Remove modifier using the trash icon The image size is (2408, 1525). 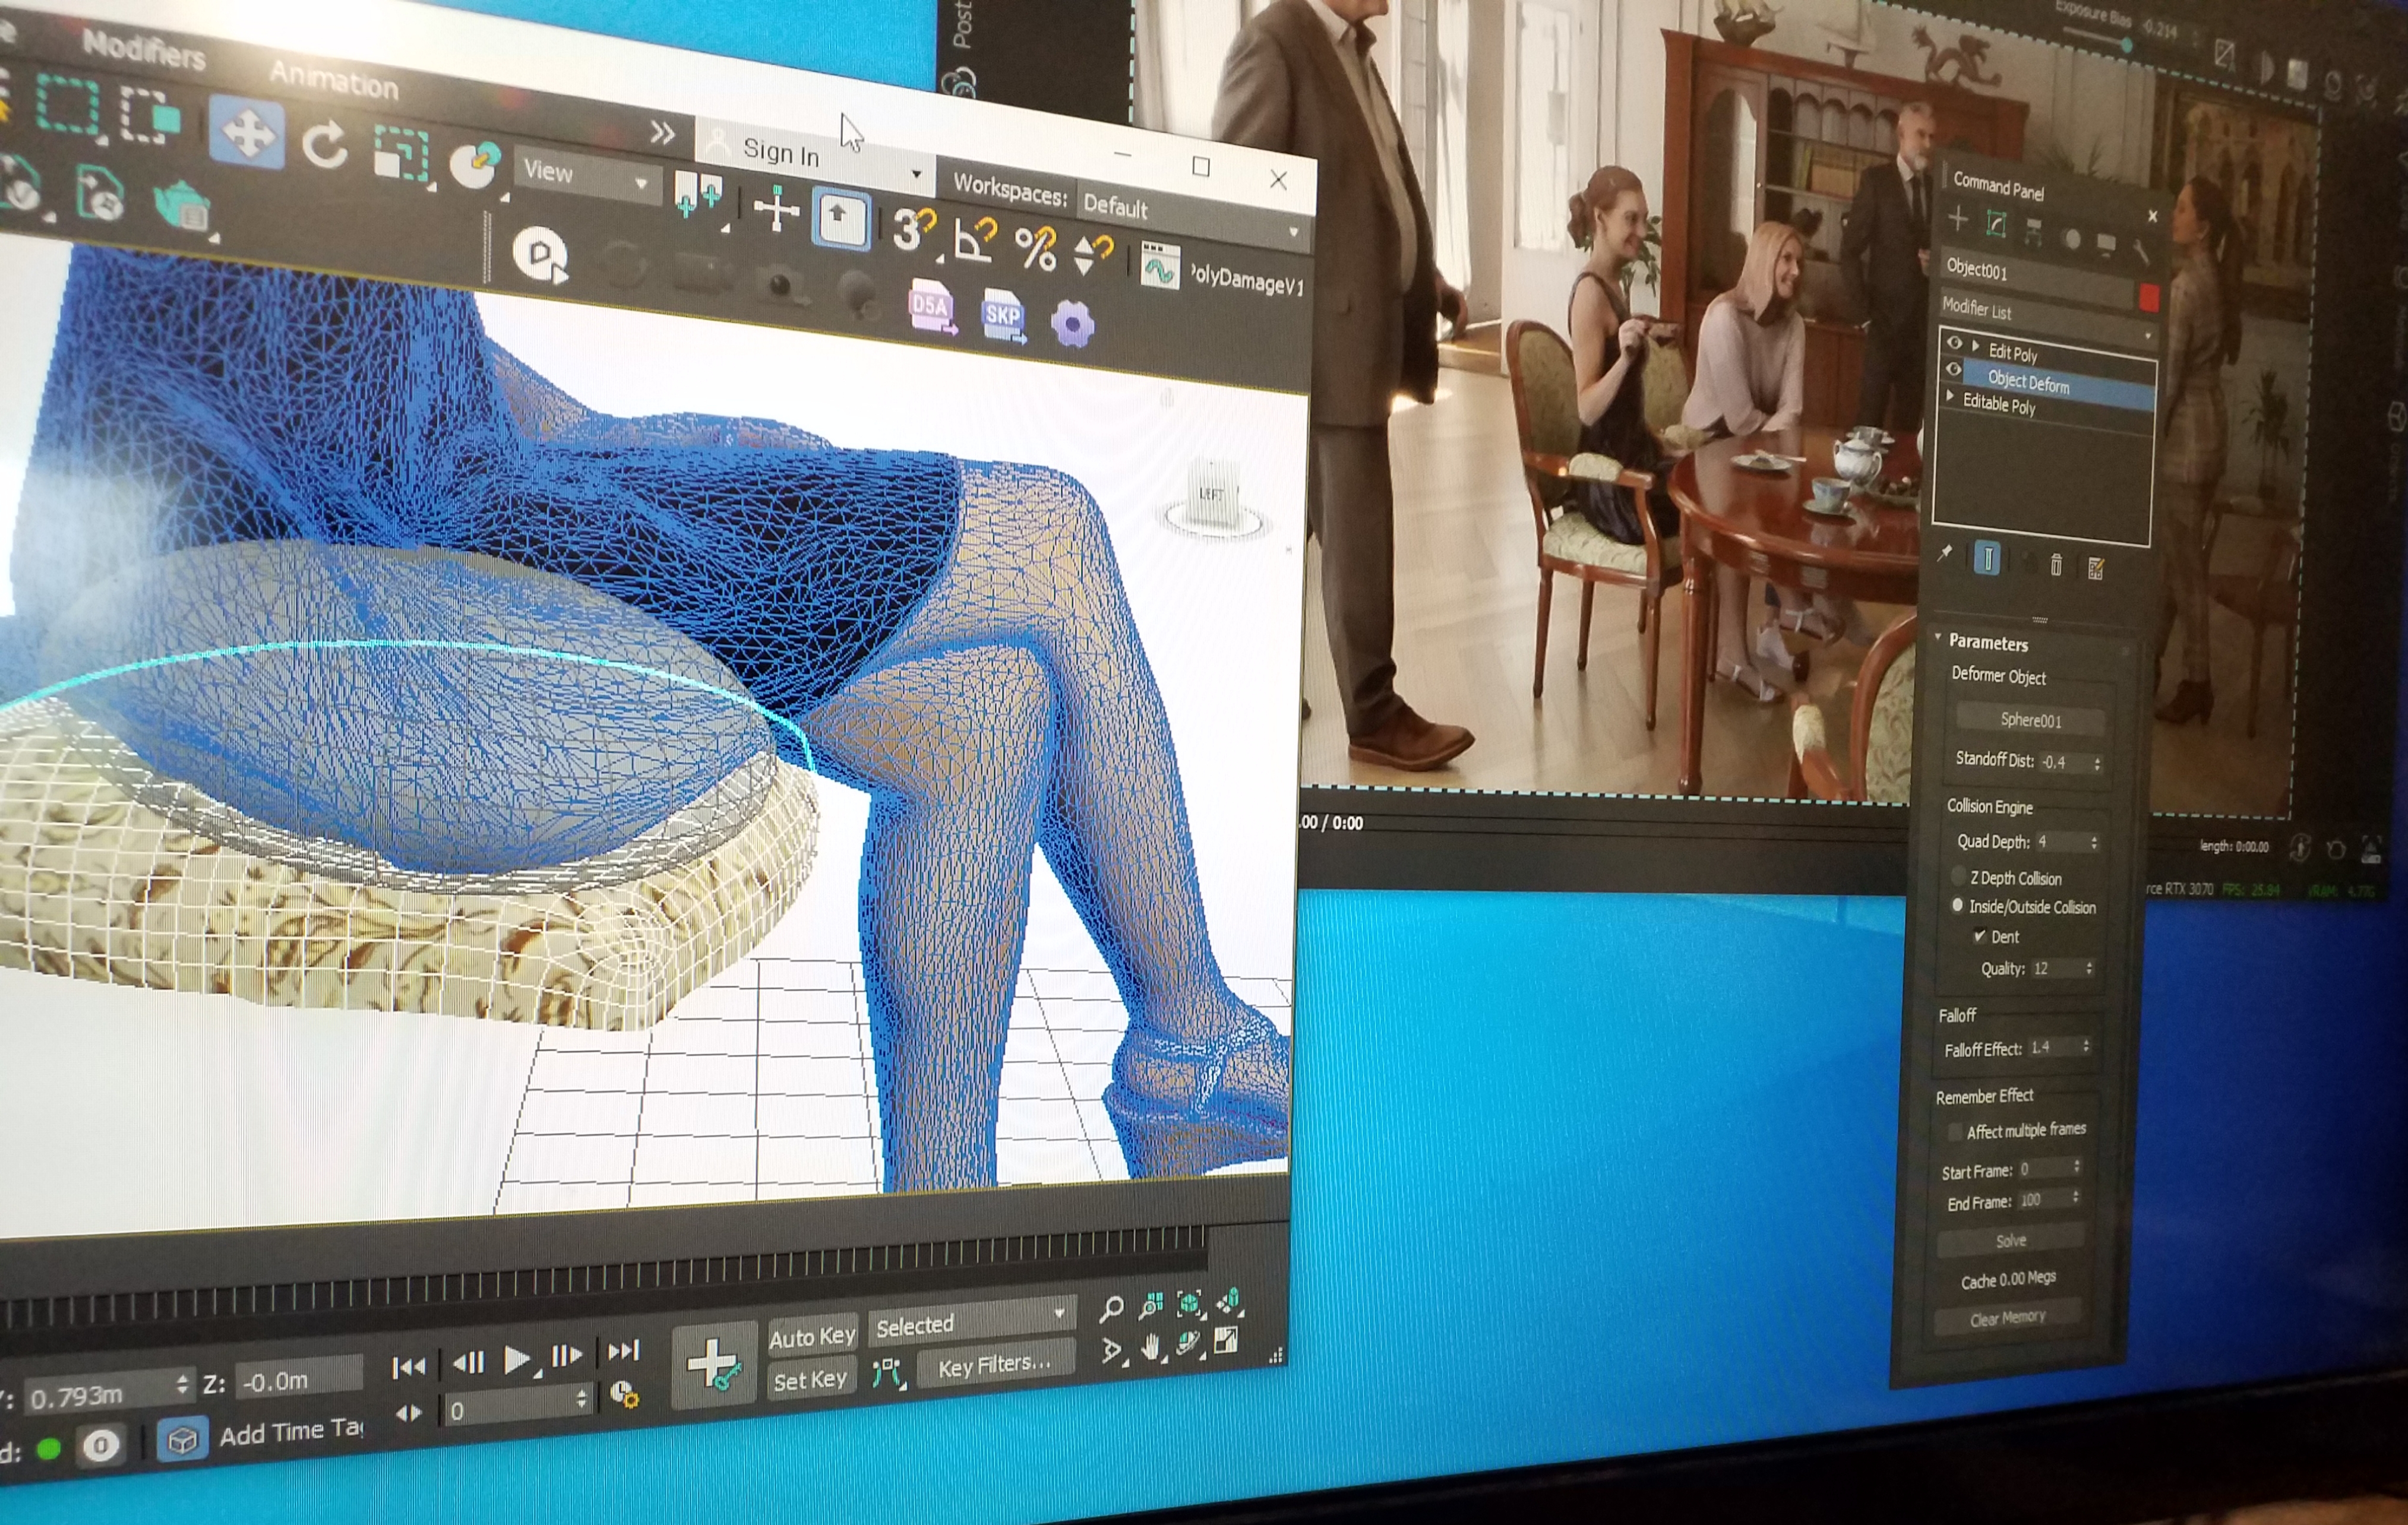pyautogui.click(x=2056, y=565)
